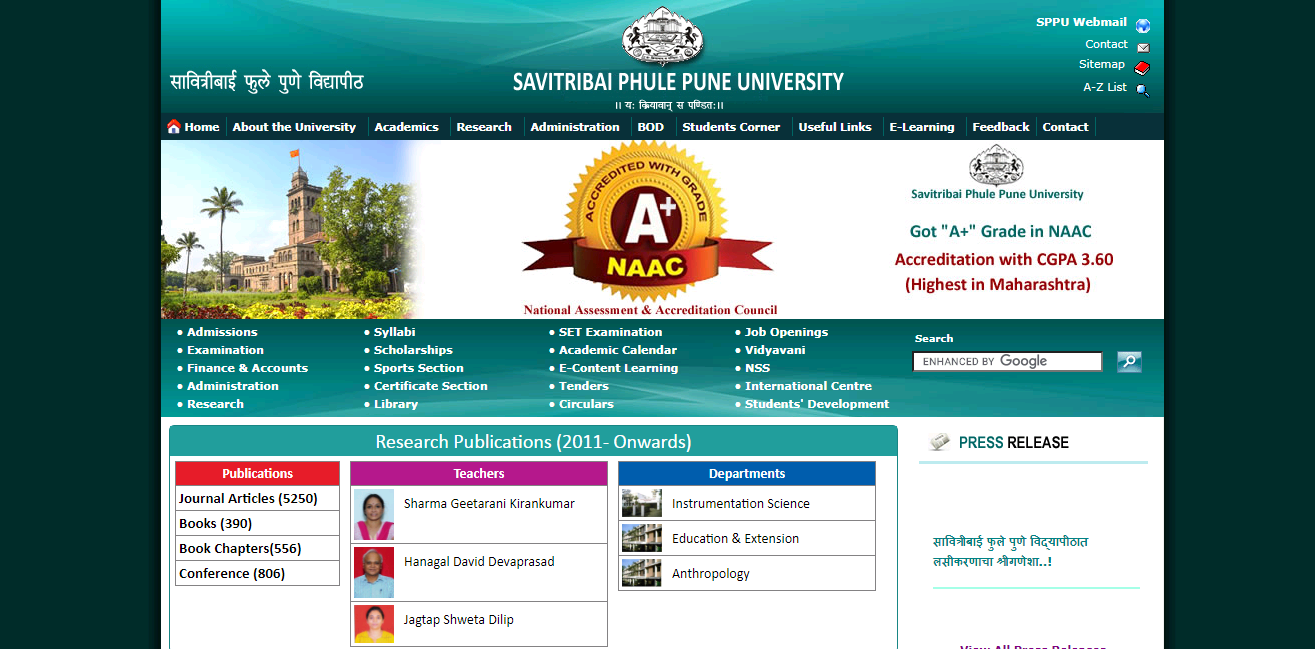The width and height of the screenshot is (1315, 649).
Task: Open the Certificate Section link
Action: click(431, 386)
